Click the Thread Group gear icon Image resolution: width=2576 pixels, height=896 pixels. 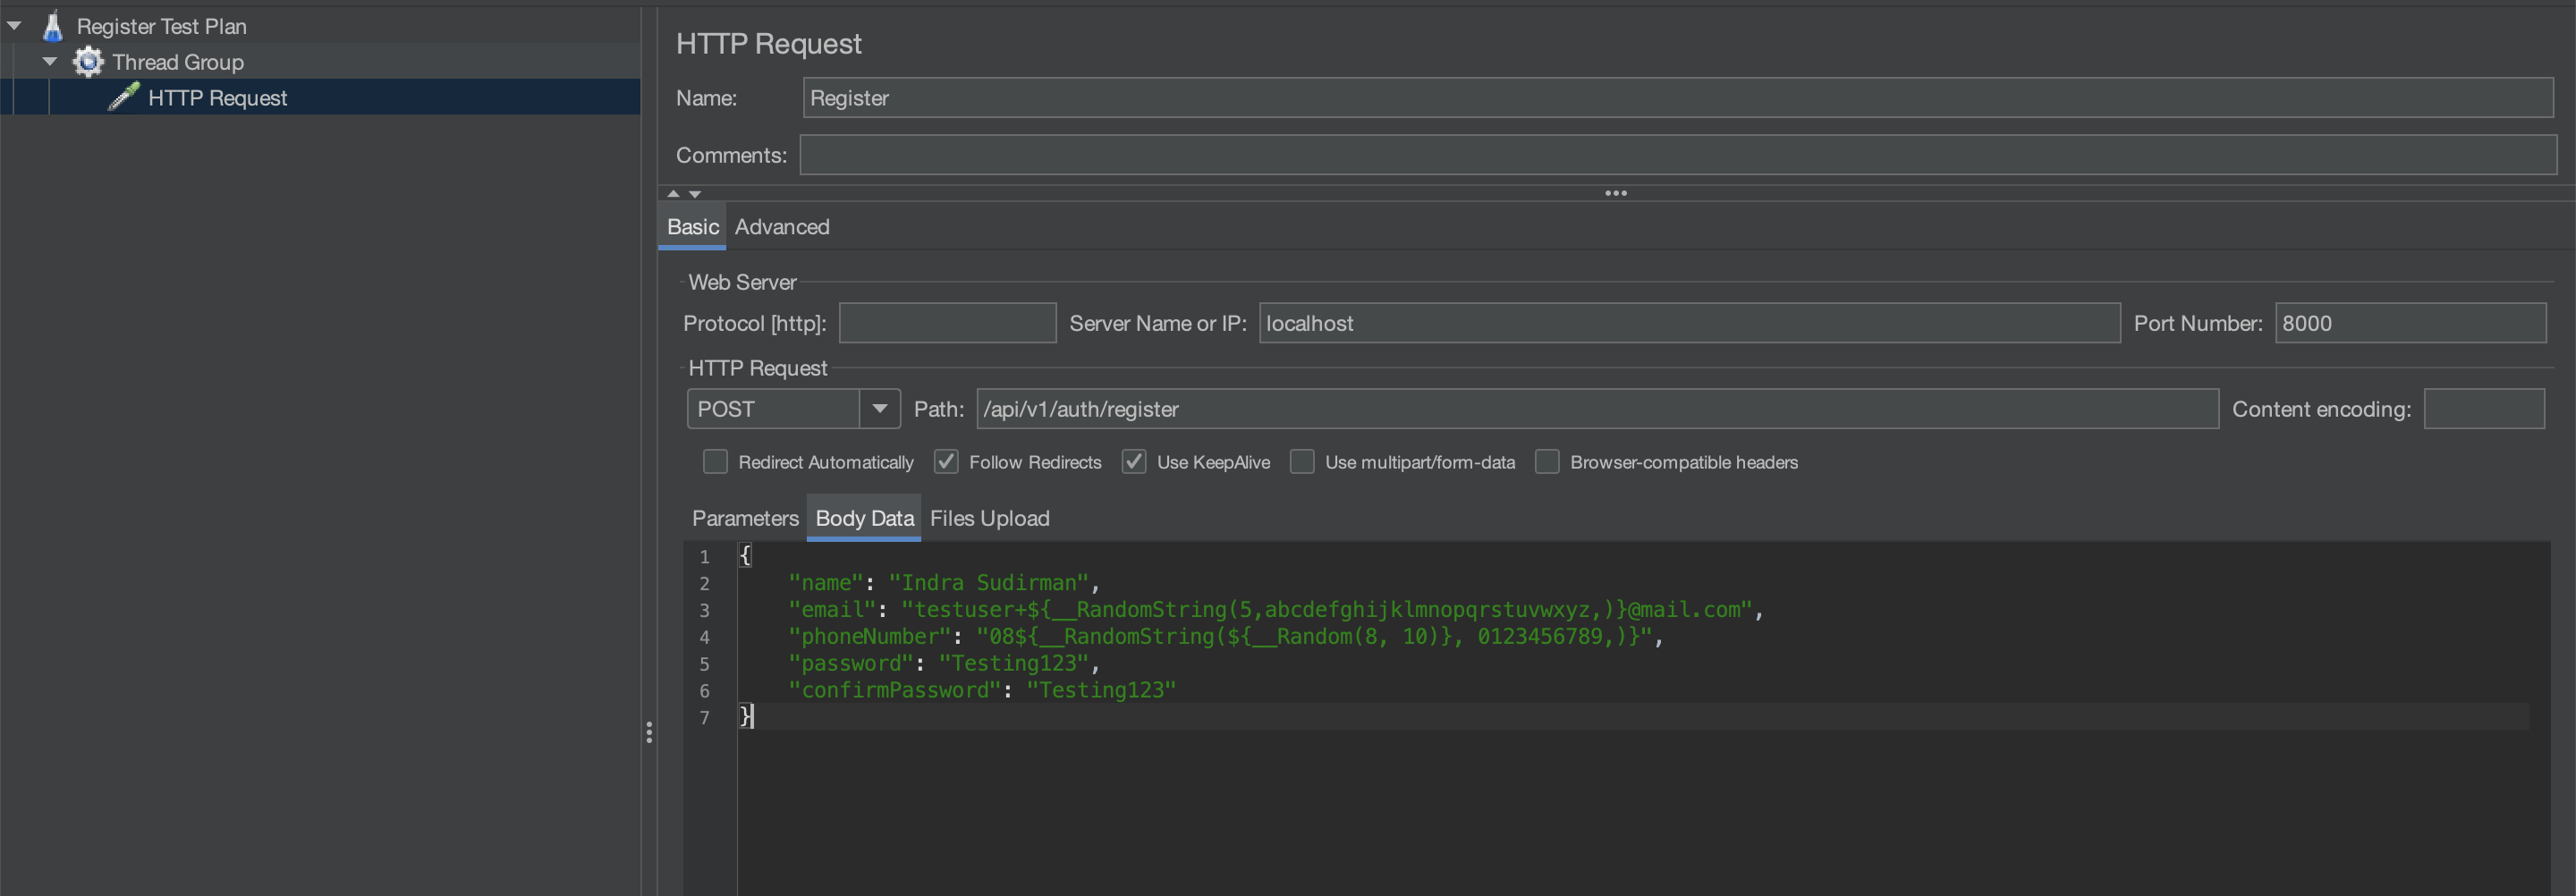[x=88, y=61]
